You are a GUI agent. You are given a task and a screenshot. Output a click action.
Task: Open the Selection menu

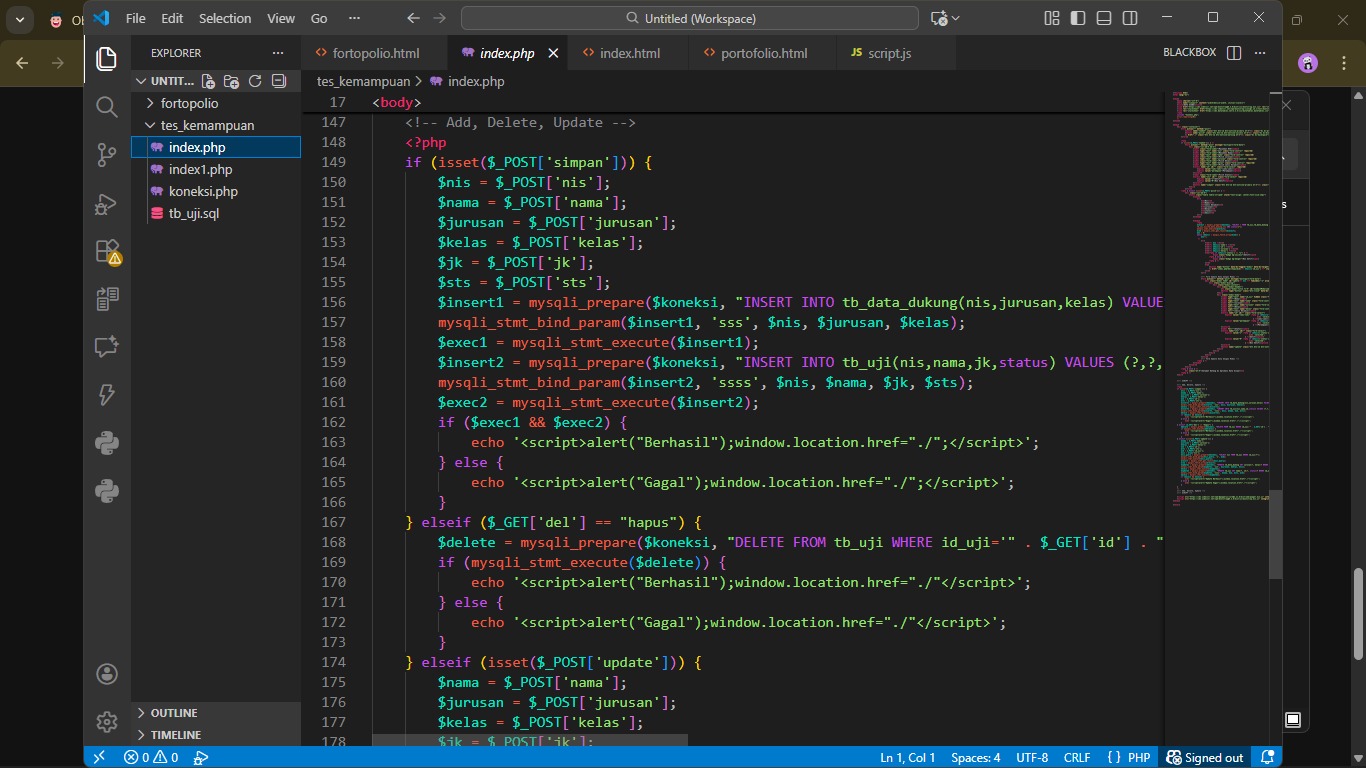pos(225,18)
